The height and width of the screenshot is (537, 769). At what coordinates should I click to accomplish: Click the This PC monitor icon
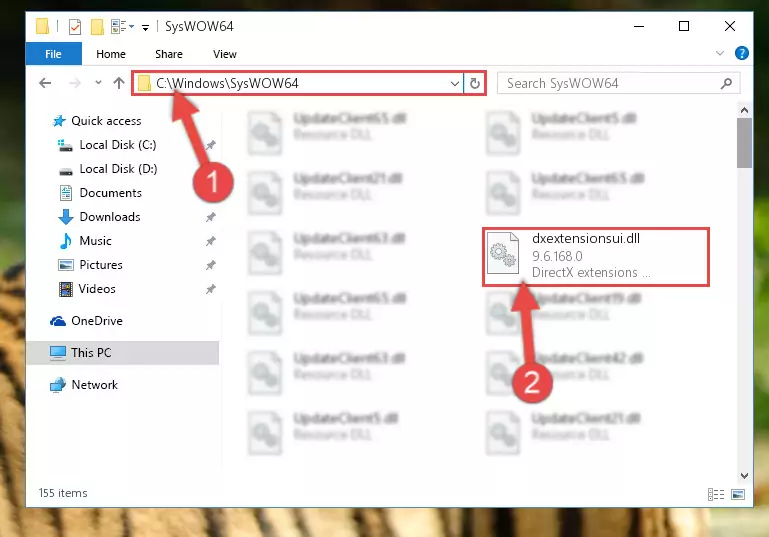pyautogui.click(x=58, y=353)
